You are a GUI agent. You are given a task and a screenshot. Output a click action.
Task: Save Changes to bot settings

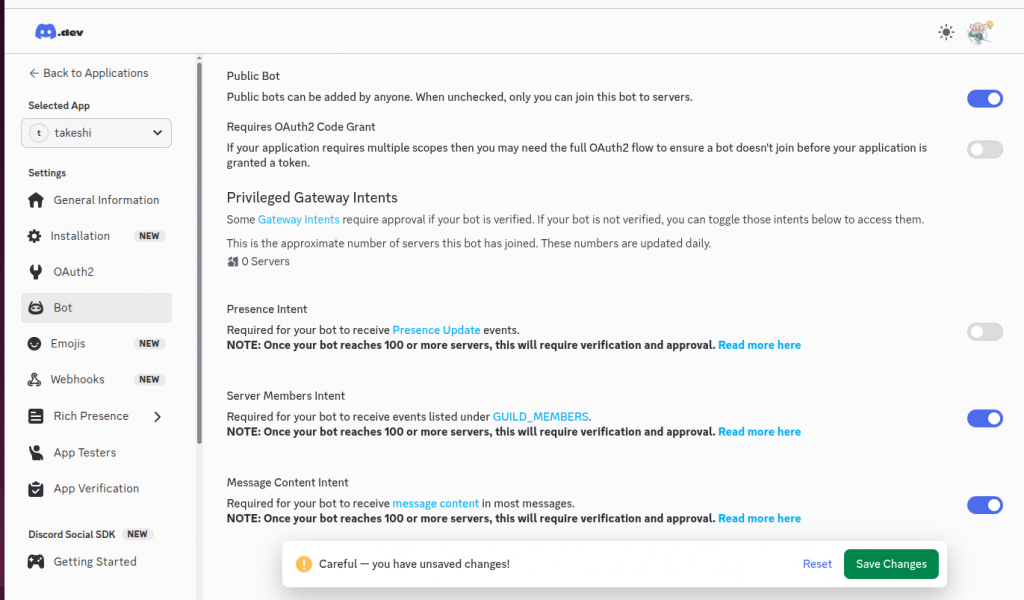(x=891, y=564)
